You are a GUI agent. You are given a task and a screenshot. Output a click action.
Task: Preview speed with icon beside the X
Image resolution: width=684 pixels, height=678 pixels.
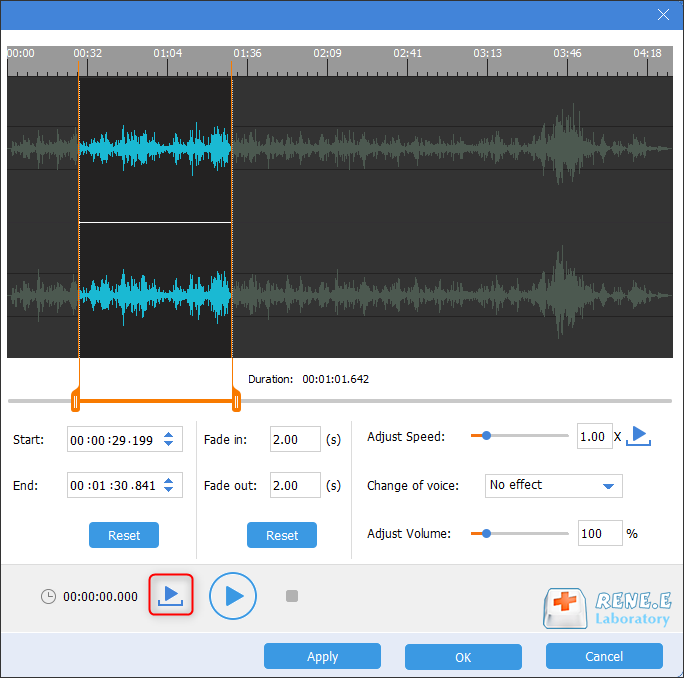click(x=638, y=436)
